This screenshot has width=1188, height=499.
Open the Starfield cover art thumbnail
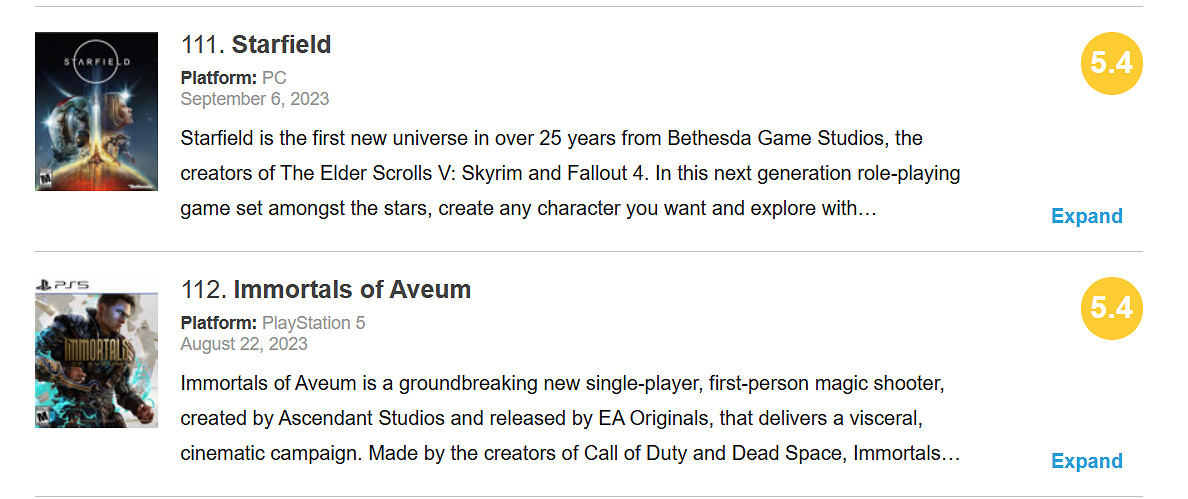tap(96, 110)
